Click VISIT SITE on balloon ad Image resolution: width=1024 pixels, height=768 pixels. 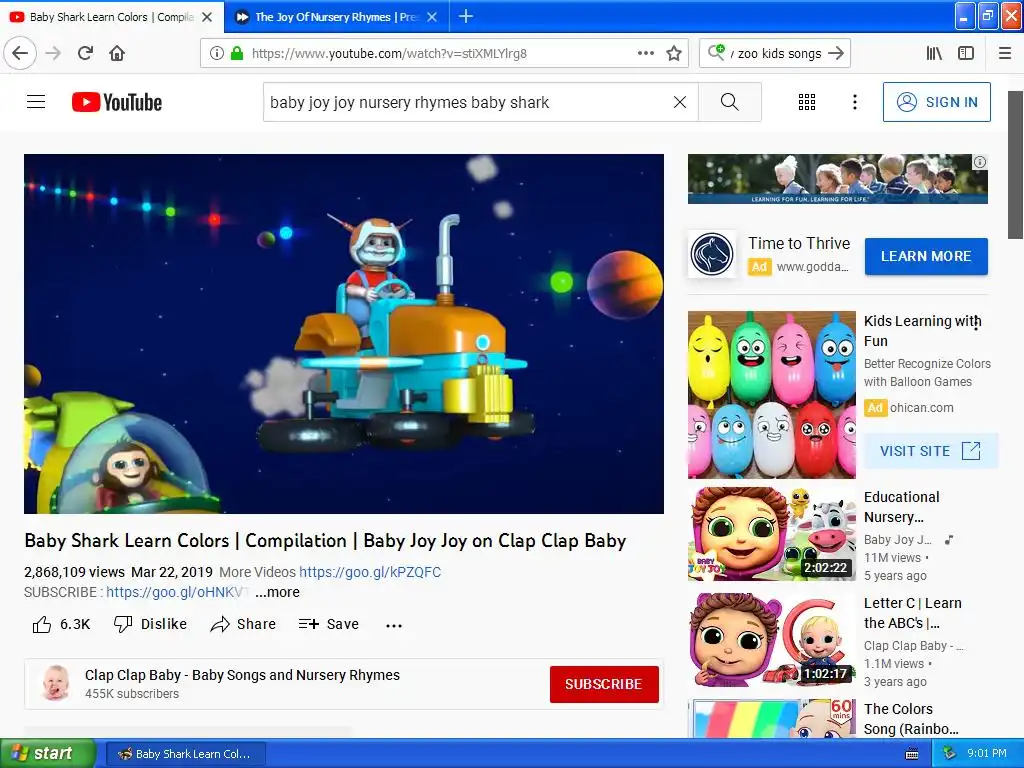coord(931,451)
